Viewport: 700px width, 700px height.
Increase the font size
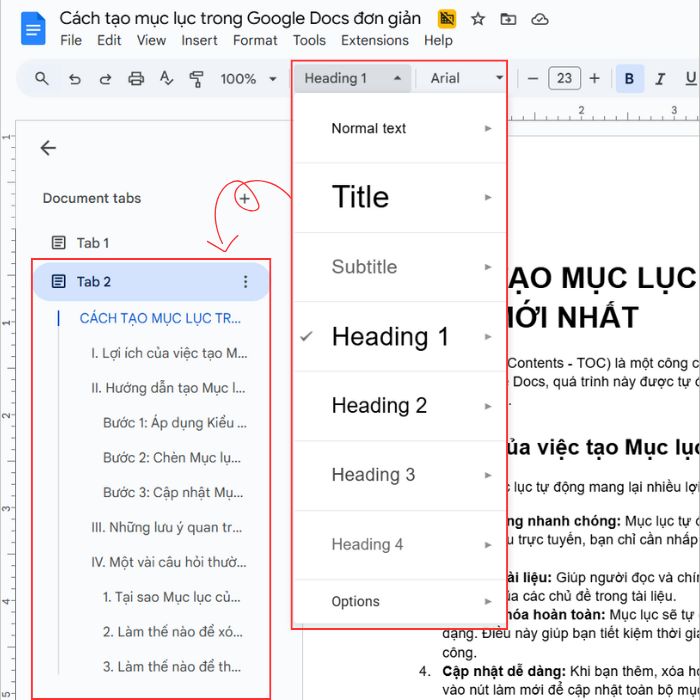[594, 79]
